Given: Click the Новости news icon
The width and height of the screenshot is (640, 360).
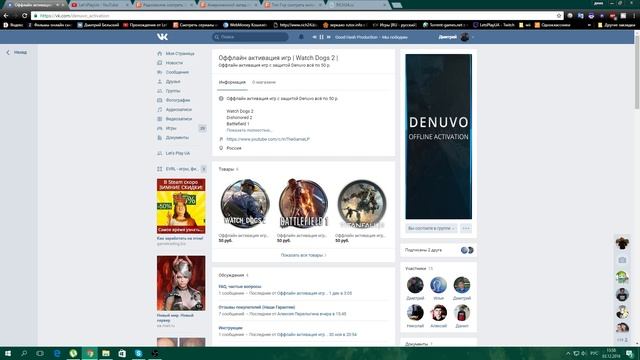Looking at the screenshot, I should 160,63.
